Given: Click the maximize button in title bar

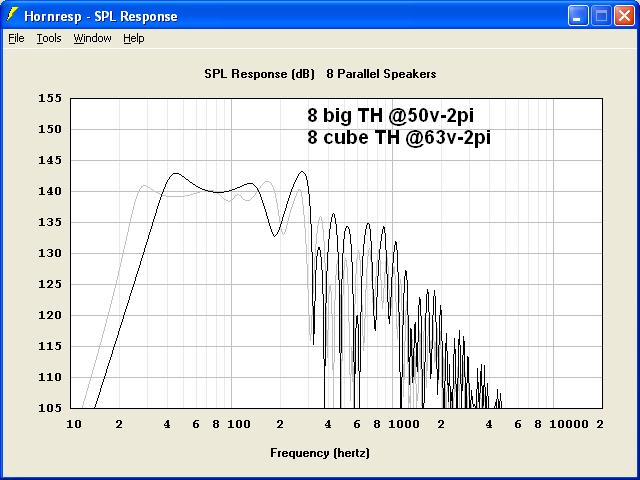Looking at the screenshot, I should tap(601, 16).
